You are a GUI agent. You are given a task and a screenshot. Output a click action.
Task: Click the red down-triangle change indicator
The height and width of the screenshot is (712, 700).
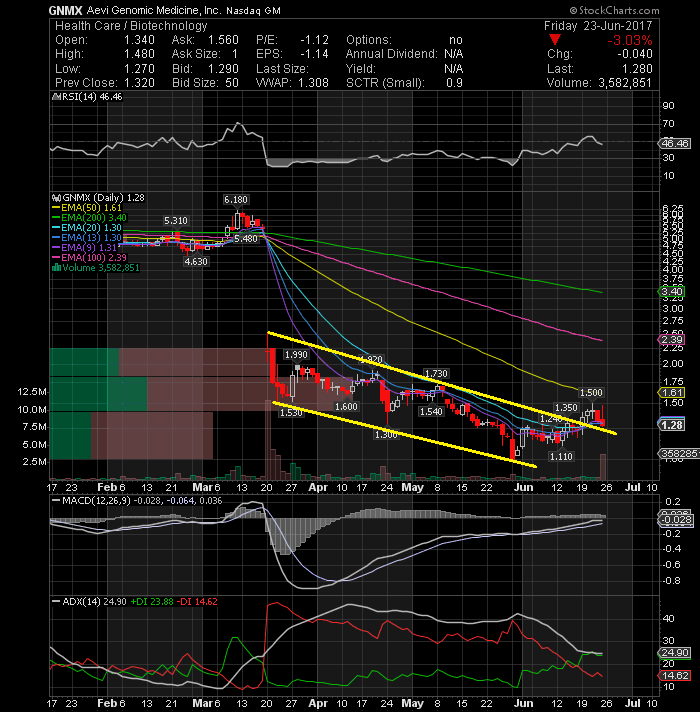pyautogui.click(x=555, y=40)
